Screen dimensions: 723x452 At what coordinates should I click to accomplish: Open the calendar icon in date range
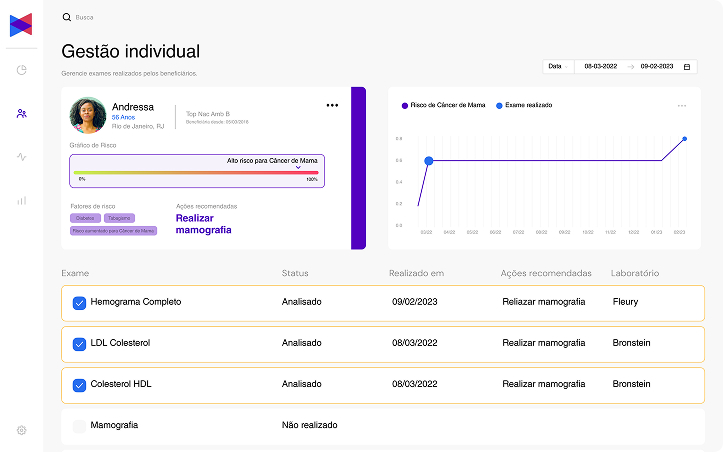[687, 66]
